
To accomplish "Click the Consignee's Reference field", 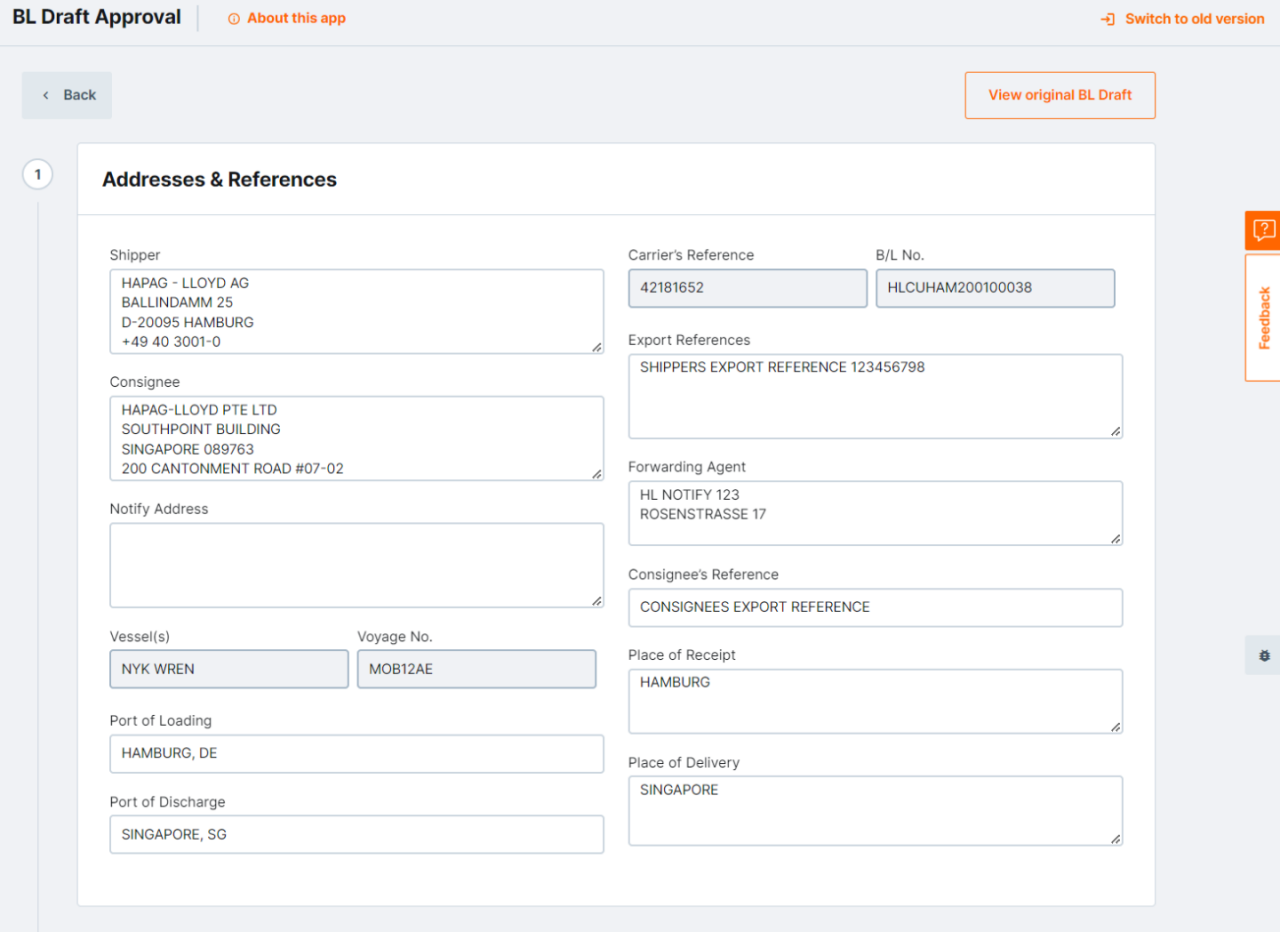I will tap(875, 608).
